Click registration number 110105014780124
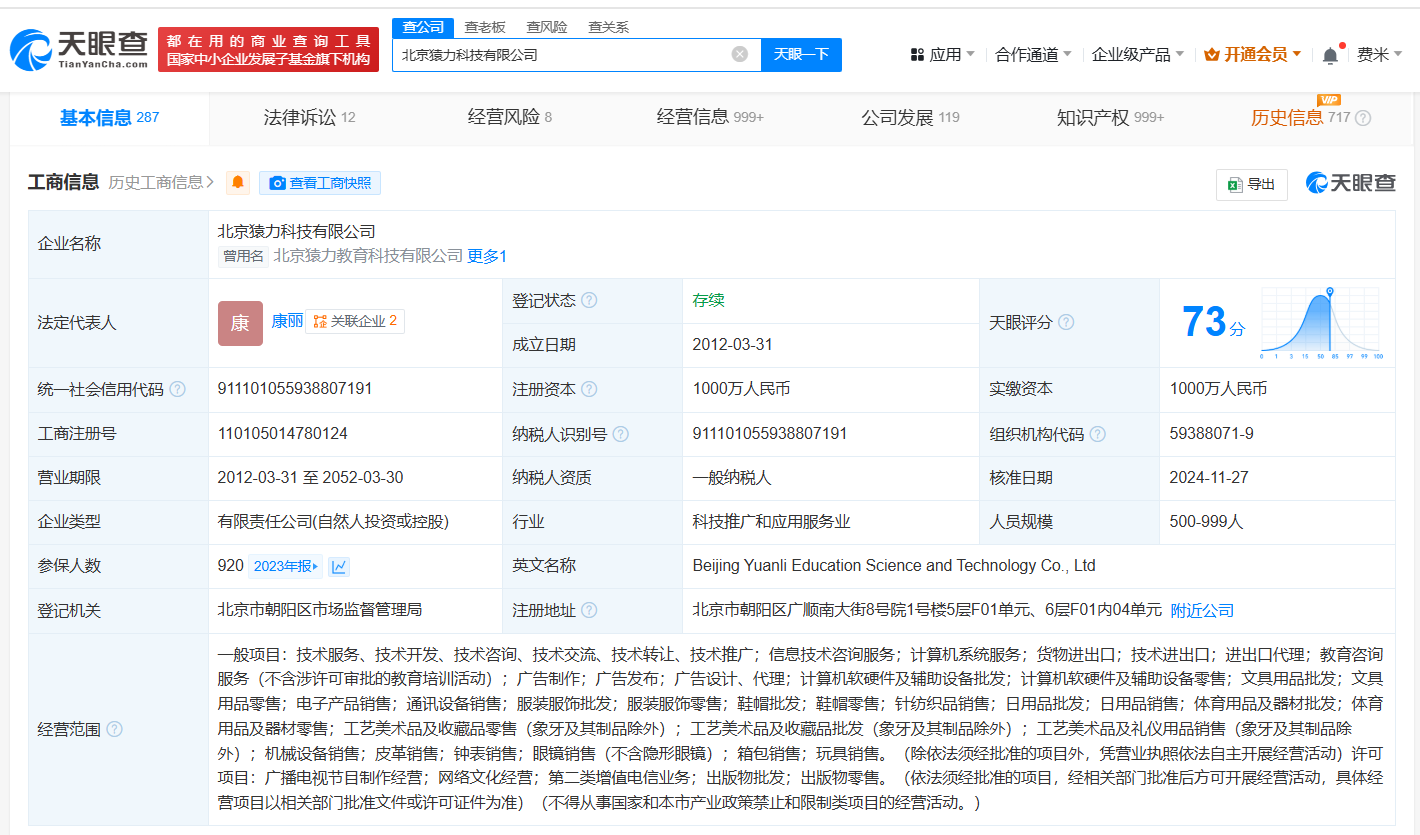 click(x=283, y=434)
